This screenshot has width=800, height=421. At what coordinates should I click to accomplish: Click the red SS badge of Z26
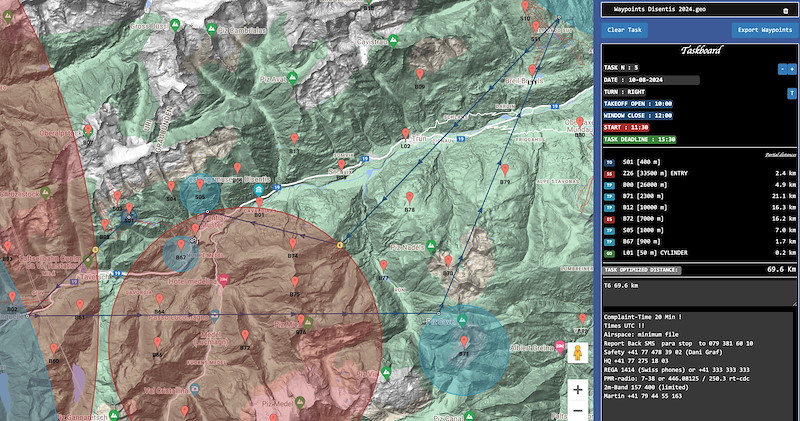pyautogui.click(x=609, y=174)
